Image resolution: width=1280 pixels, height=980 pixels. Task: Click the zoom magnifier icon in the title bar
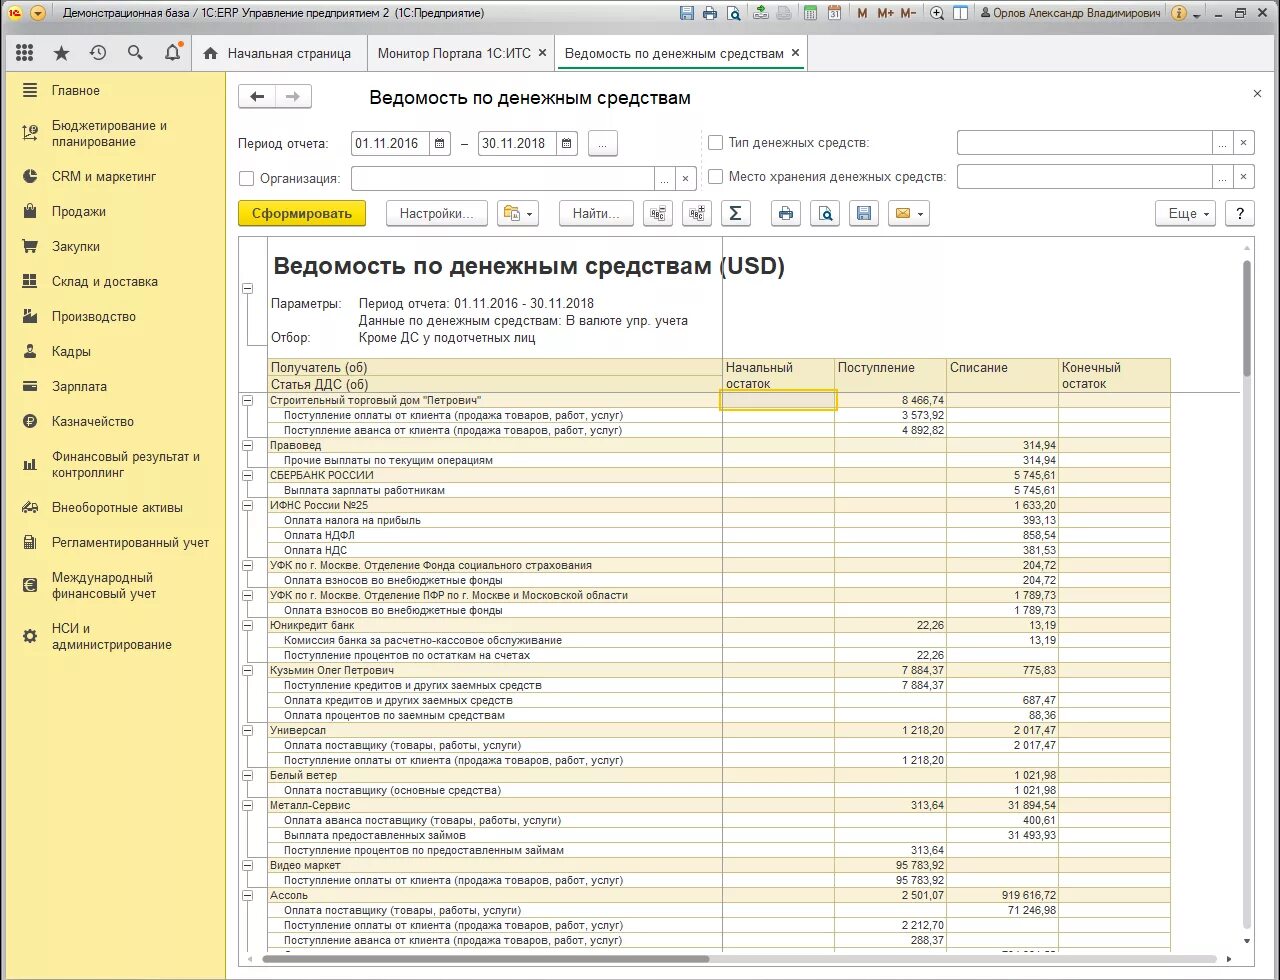[x=937, y=13]
